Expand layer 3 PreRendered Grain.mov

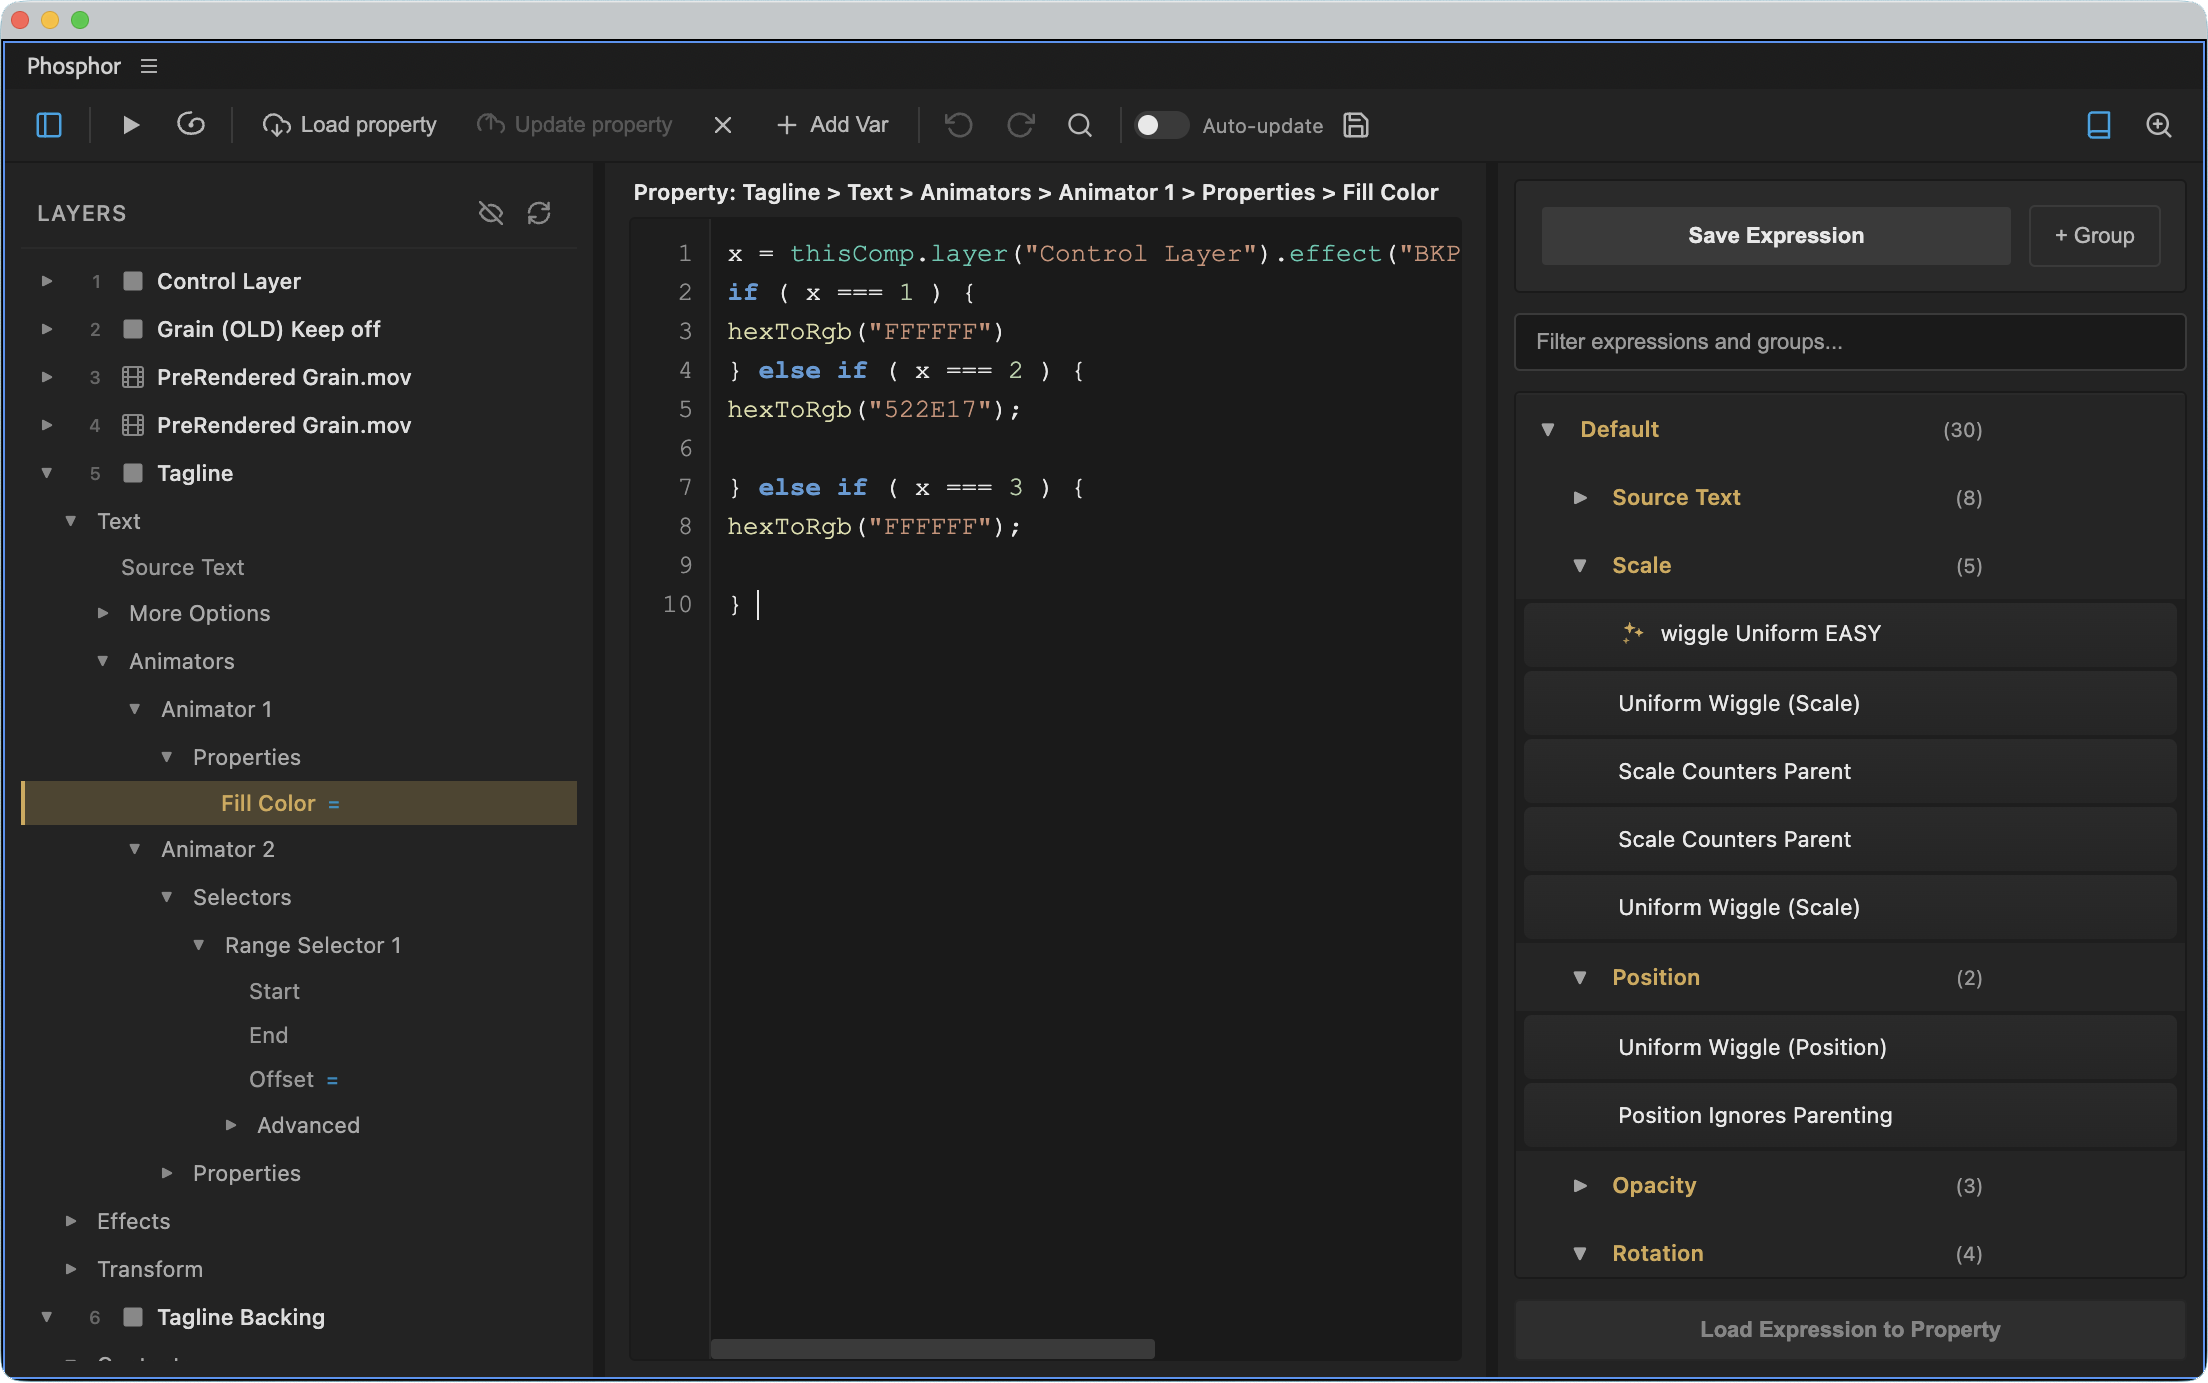tap(46, 377)
